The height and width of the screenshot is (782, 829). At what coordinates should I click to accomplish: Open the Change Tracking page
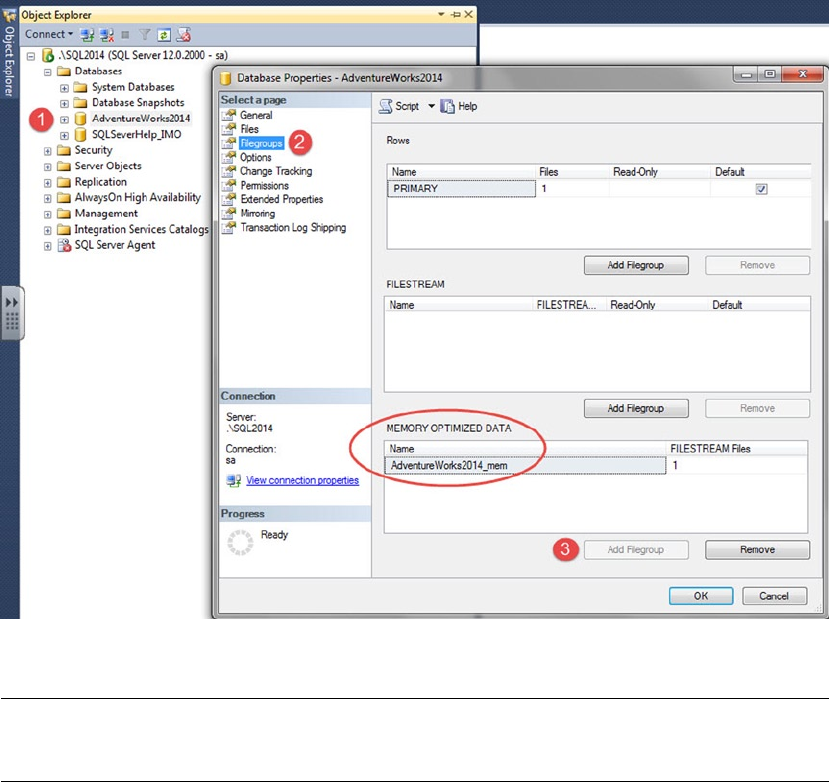[275, 171]
